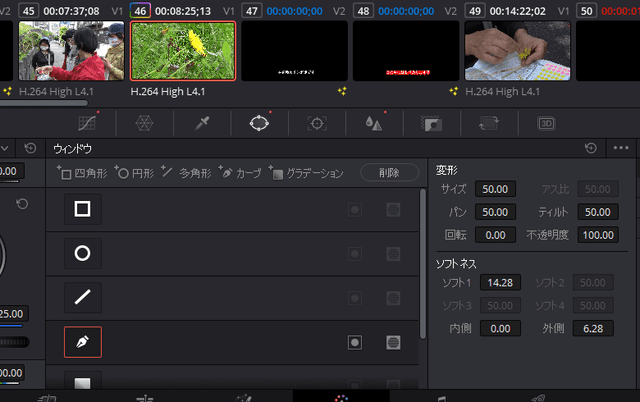
Task: Edit the ティルト value field
Action: [598, 212]
